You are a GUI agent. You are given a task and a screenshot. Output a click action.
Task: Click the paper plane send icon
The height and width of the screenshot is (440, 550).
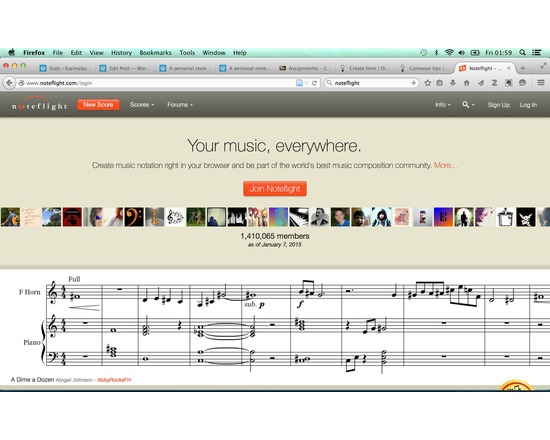pos(481,83)
